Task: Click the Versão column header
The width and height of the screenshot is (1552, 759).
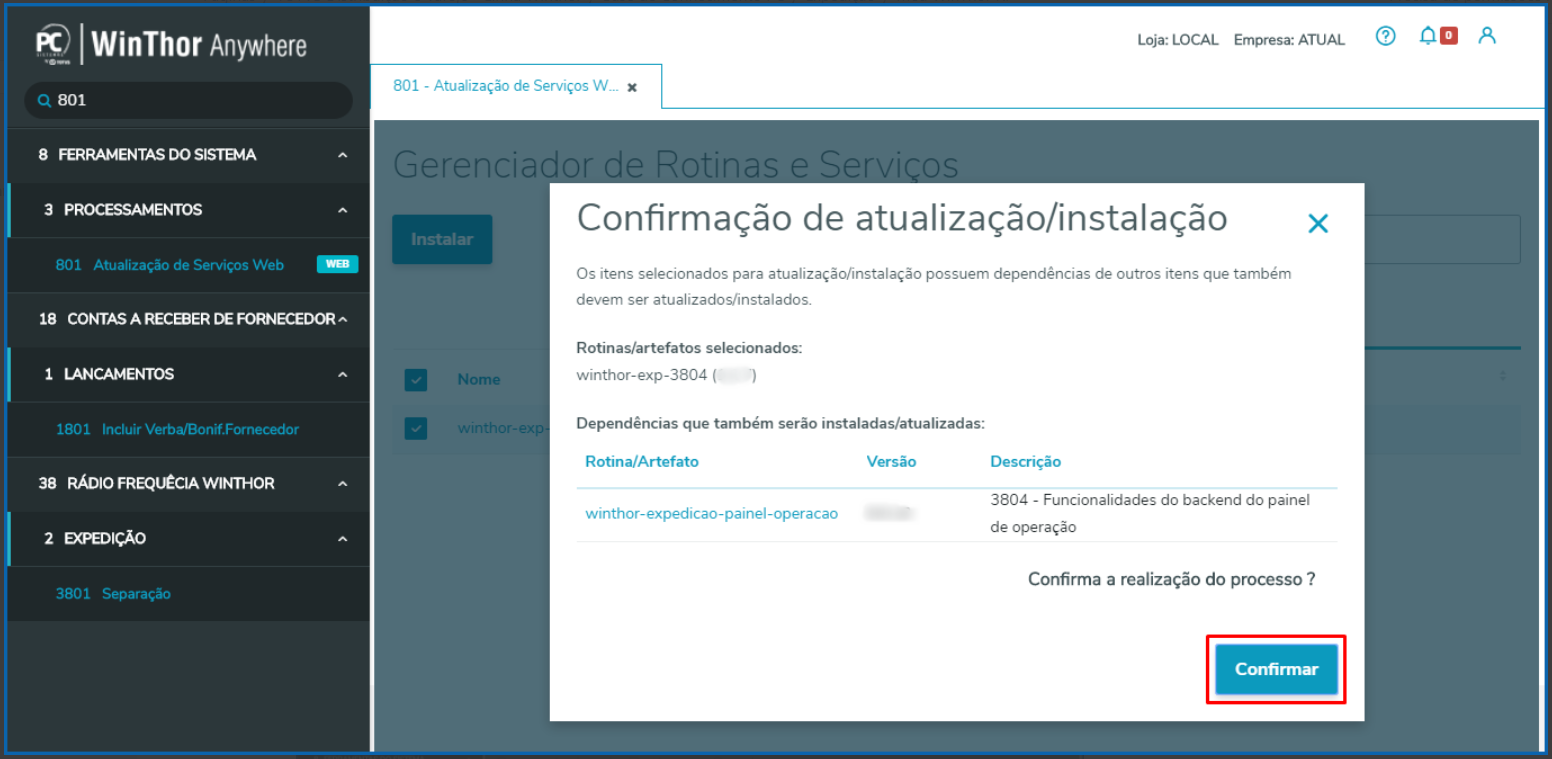Action: click(x=891, y=461)
